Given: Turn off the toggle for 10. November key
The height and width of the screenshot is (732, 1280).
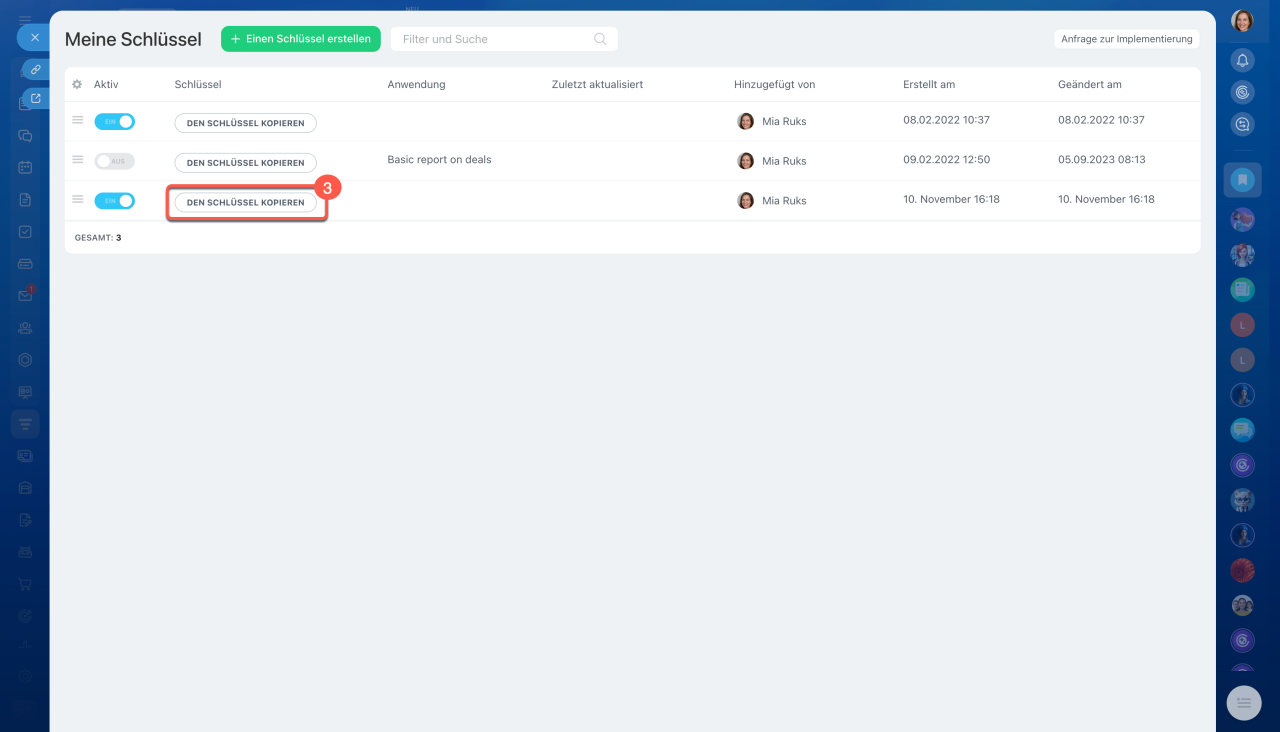Looking at the screenshot, I should (115, 201).
